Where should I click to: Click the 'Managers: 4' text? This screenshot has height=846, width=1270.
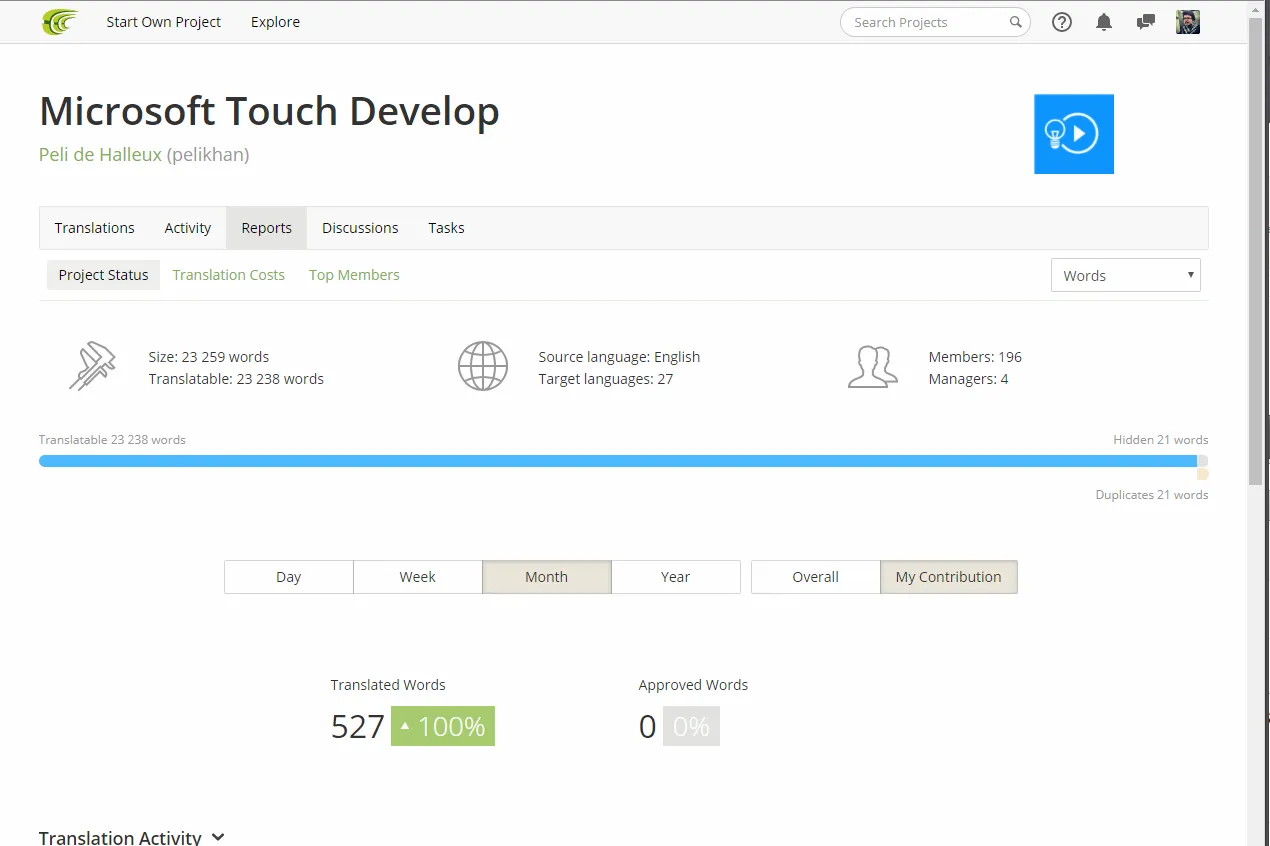coord(968,379)
